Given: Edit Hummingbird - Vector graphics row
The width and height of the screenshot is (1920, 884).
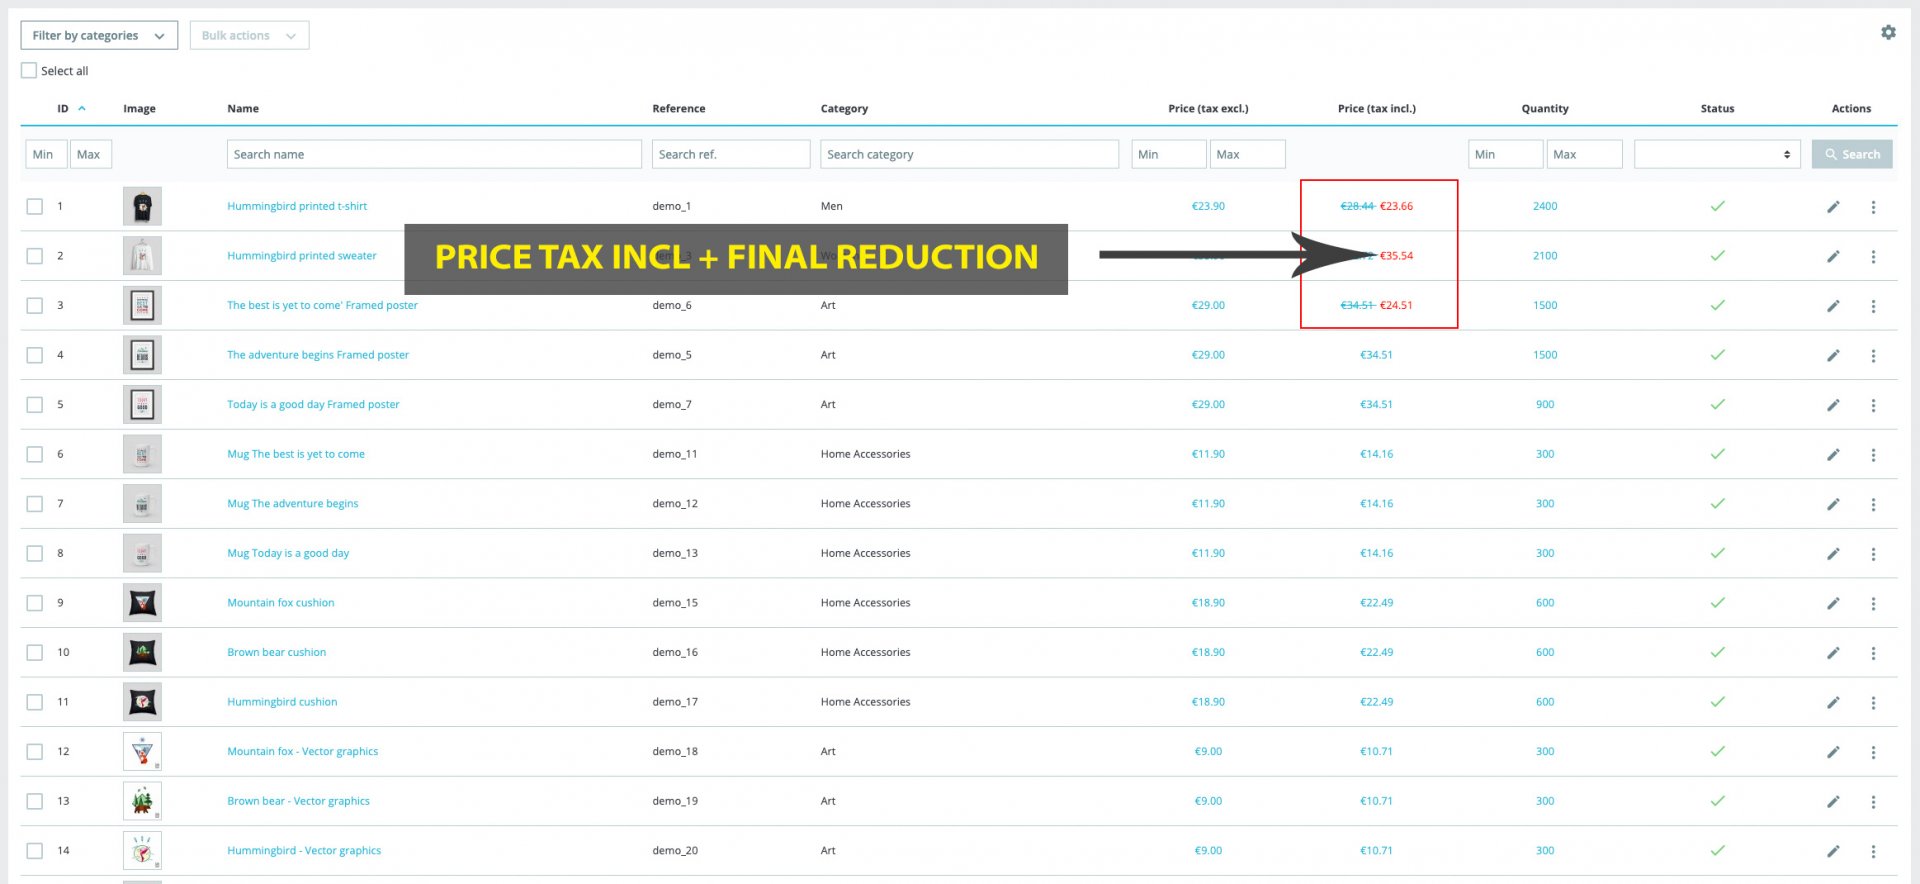Looking at the screenshot, I should tap(1833, 851).
